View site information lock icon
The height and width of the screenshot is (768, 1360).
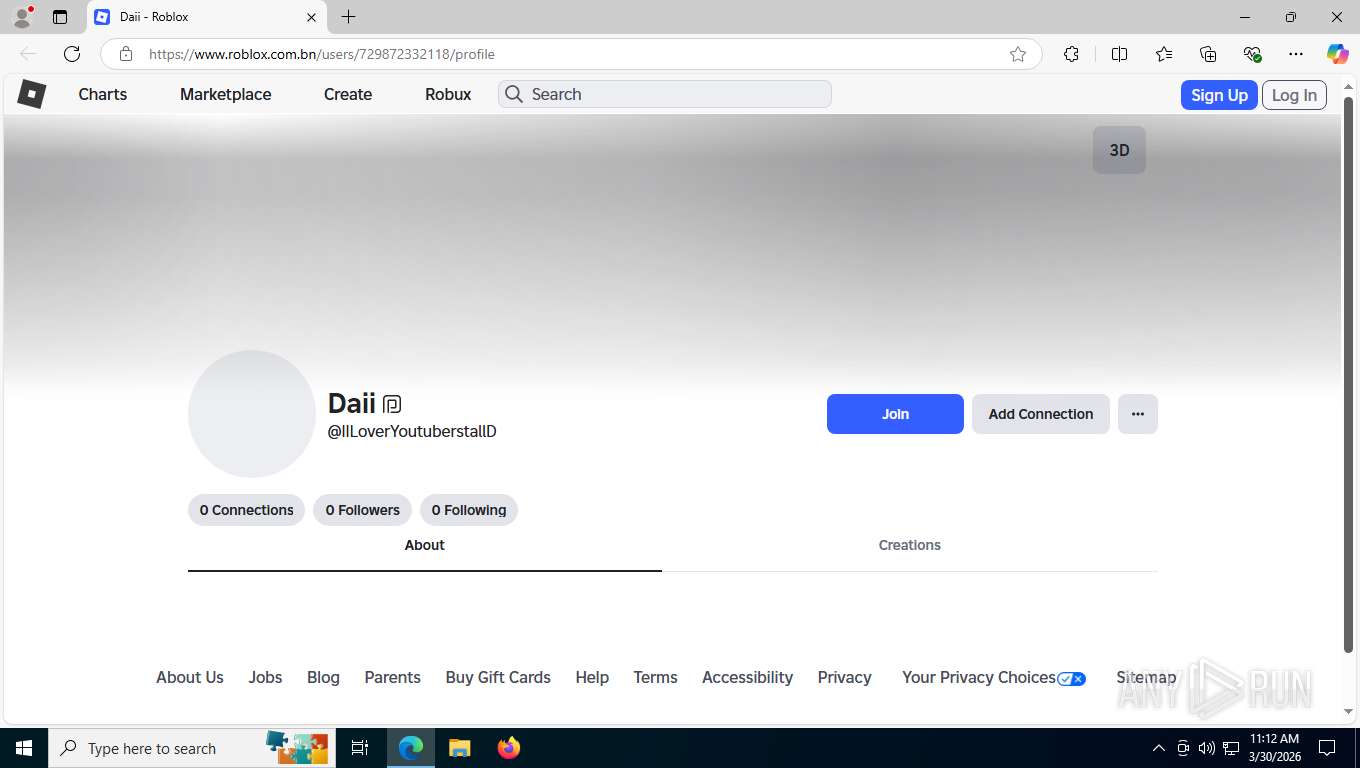126,54
